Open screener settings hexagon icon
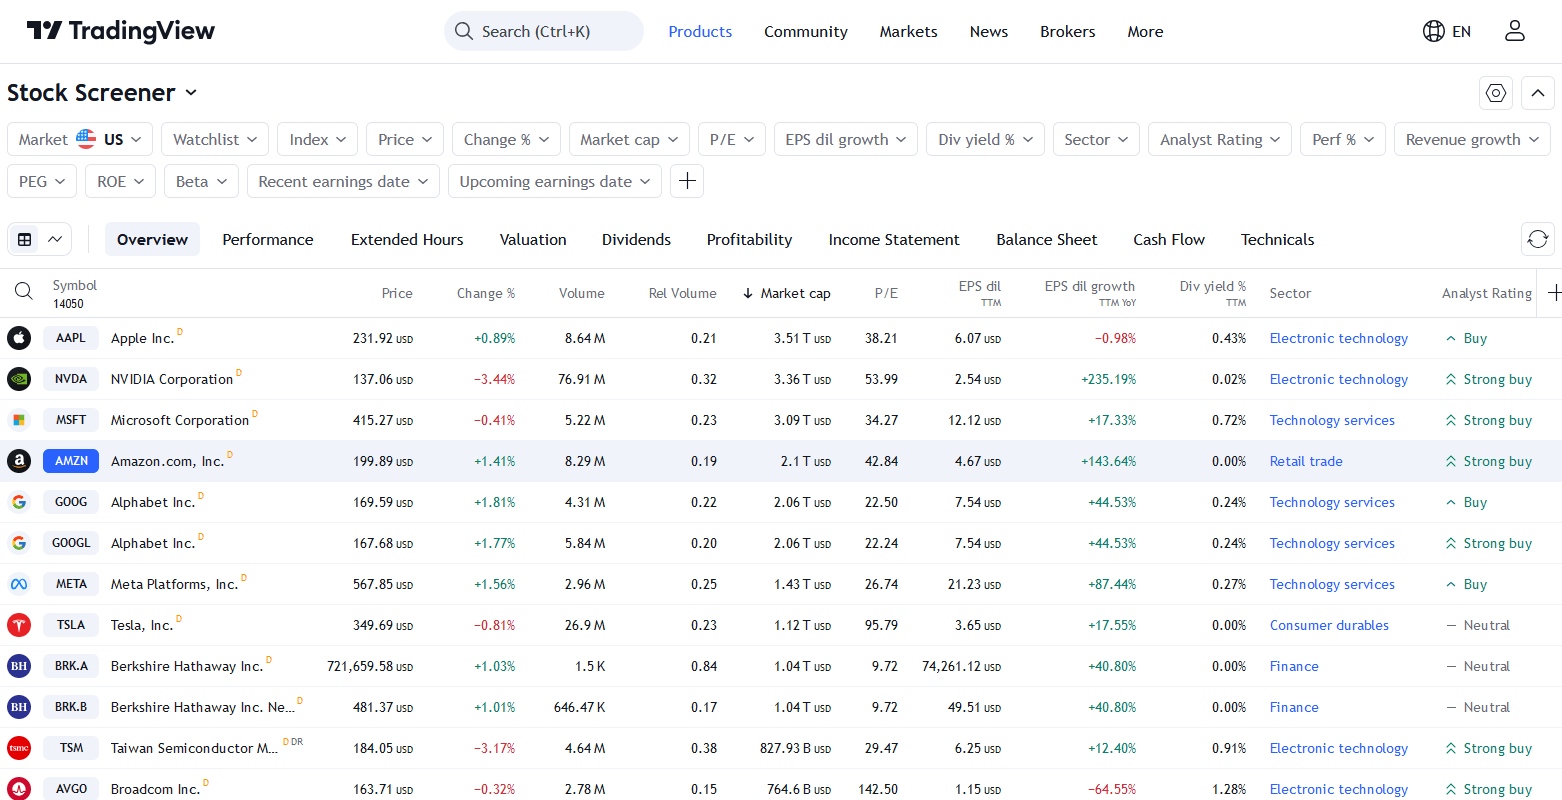The image size is (1562, 800). (x=1496, y=93)
